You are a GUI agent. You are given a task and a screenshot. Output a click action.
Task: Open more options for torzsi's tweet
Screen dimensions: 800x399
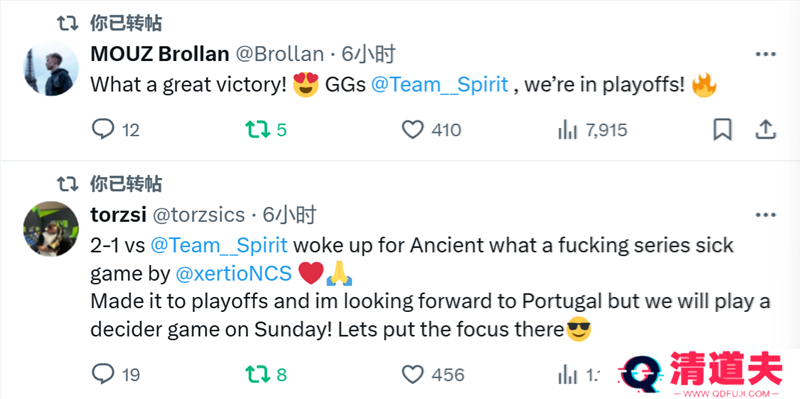tap(765, 215)
